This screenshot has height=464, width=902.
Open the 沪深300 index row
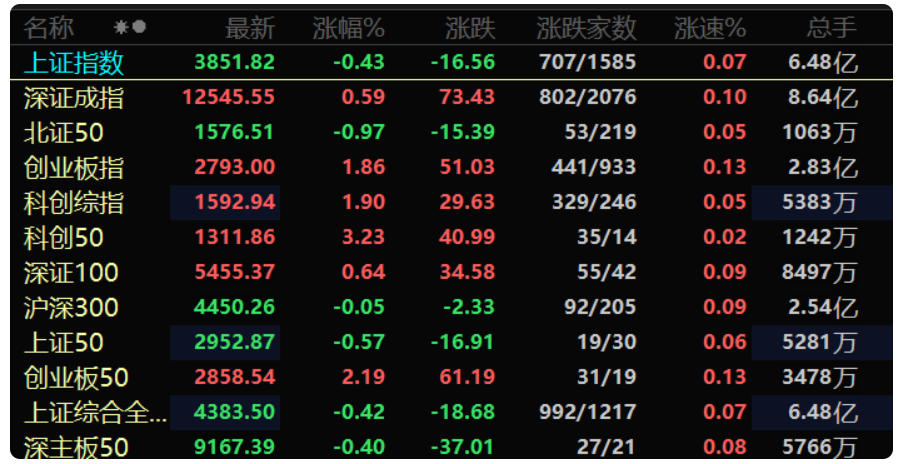tap(451, 308)
